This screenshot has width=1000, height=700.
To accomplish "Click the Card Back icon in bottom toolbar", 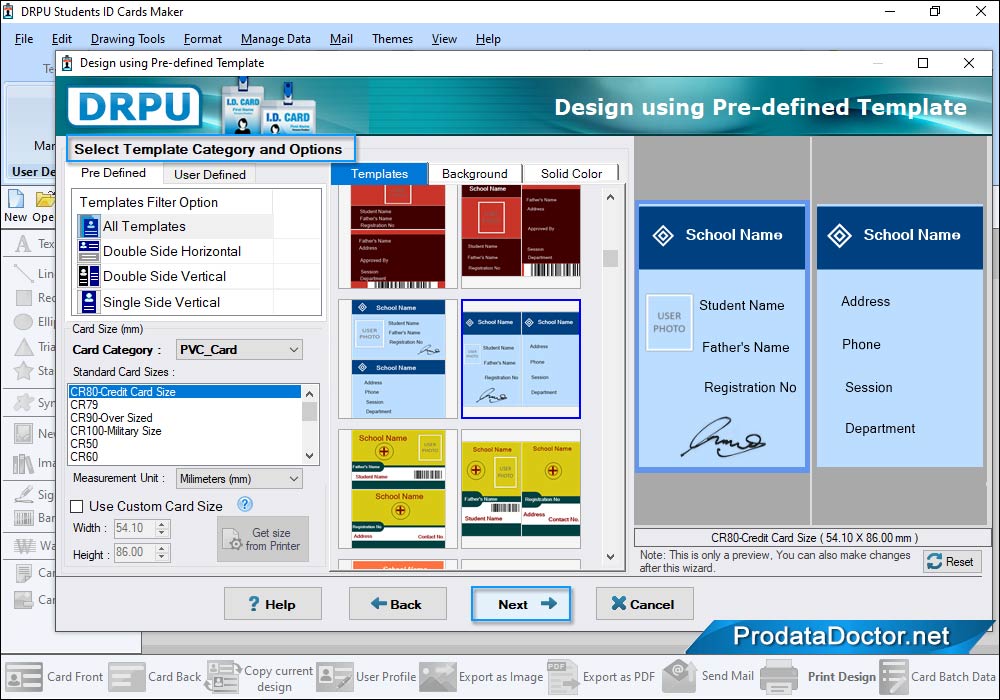I will pos(126,676).
